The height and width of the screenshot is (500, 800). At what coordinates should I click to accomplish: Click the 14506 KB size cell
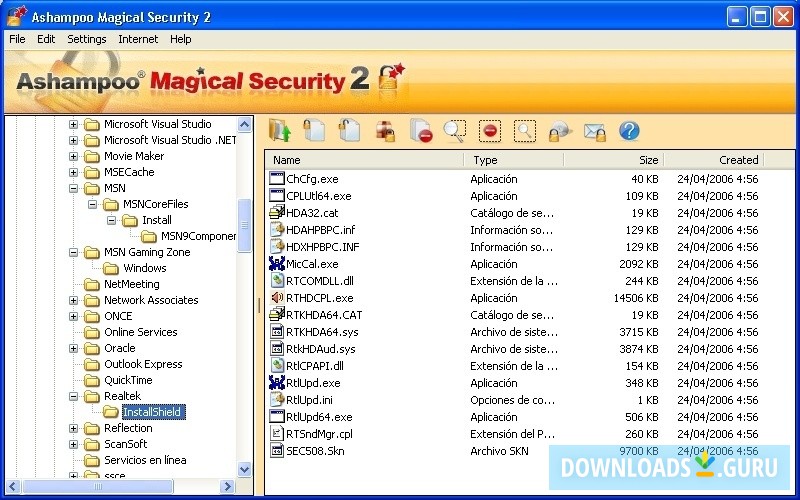(x=636, y=298)
